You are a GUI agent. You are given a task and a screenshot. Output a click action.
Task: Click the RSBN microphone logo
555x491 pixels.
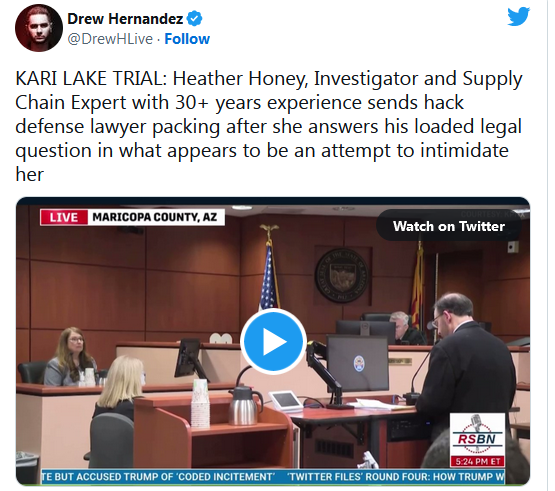477,435
